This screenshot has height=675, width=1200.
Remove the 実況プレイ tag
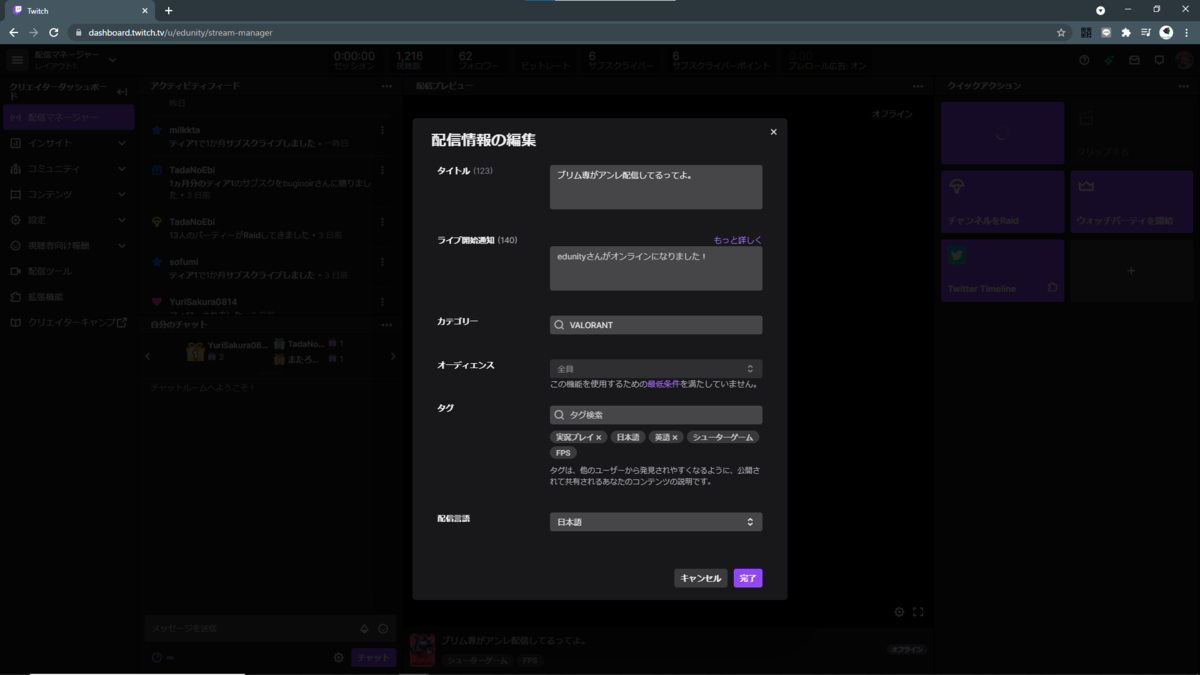point(599,437)
